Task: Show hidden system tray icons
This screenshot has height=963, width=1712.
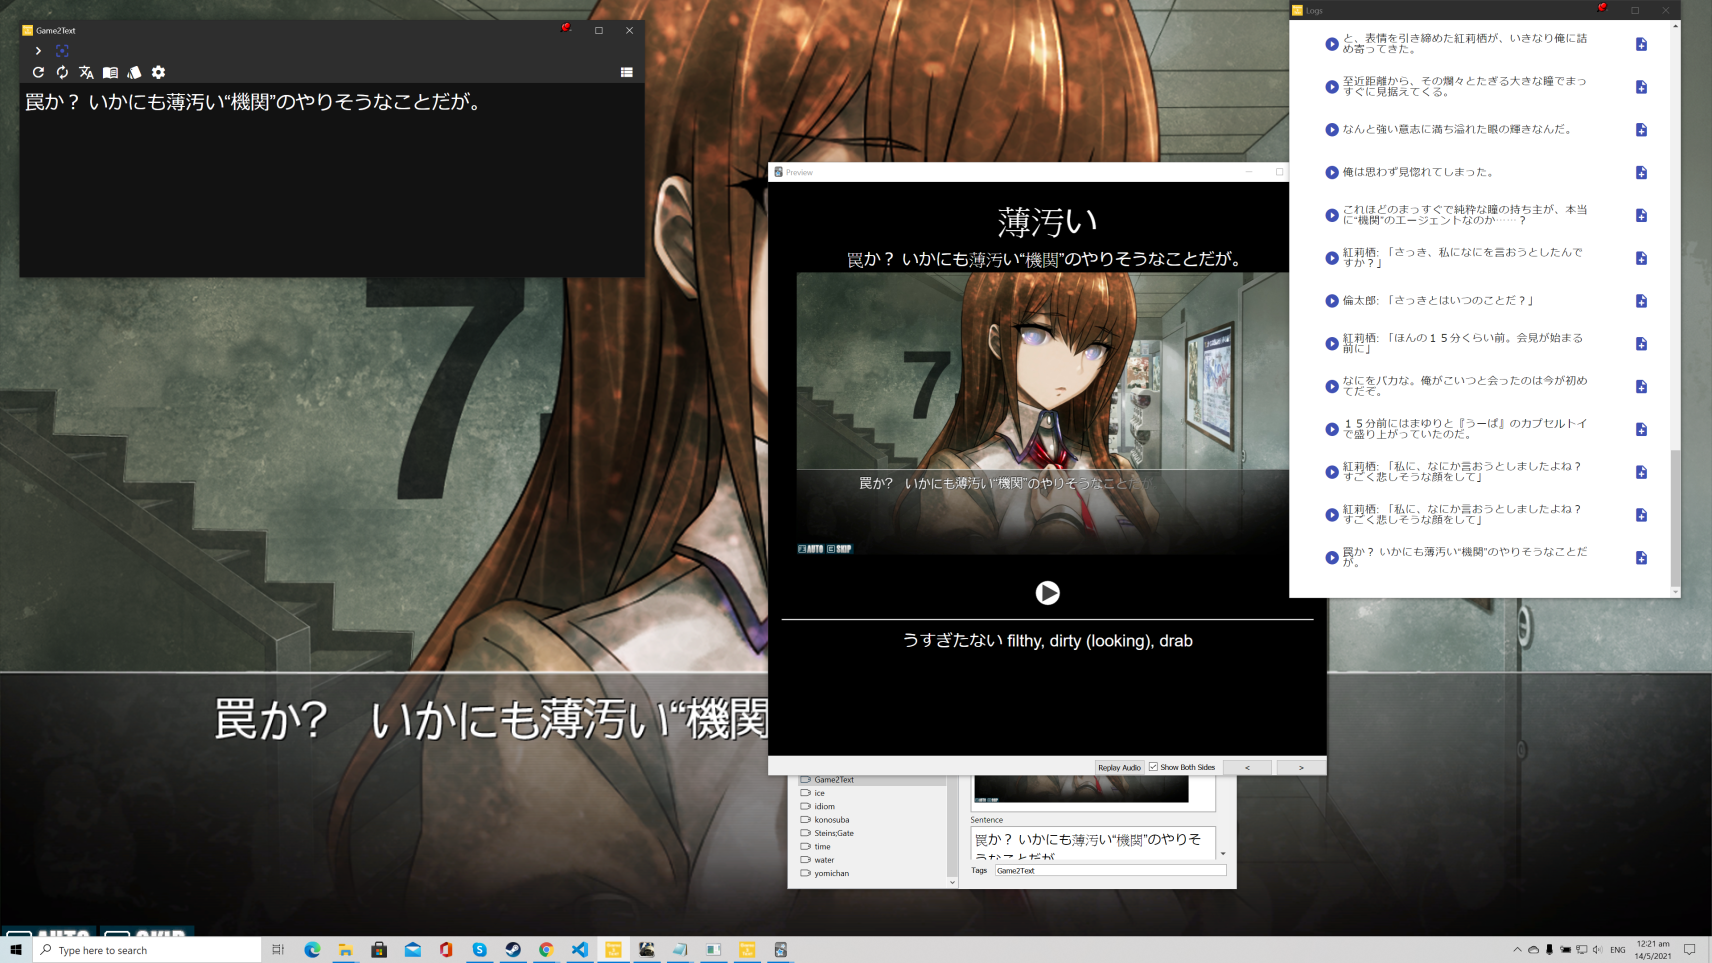Action: 1517,949
